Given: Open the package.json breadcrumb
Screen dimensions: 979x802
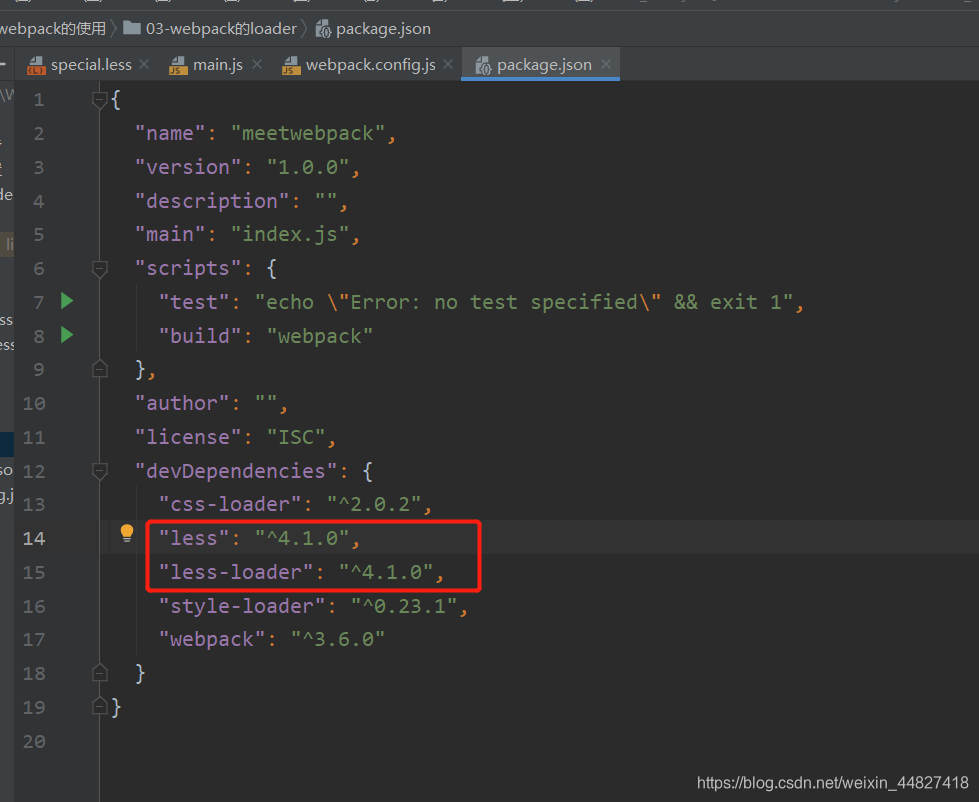Looking at the screenshot, I should coord(383,29).
